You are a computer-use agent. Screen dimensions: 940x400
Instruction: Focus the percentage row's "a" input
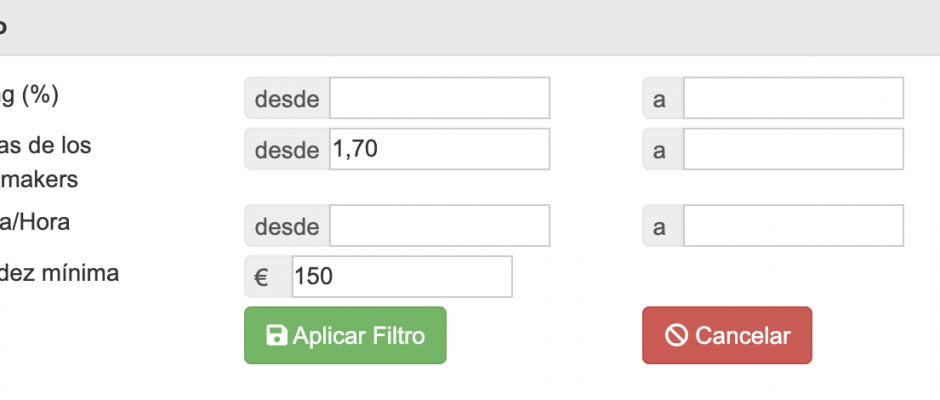coord(793,98)
